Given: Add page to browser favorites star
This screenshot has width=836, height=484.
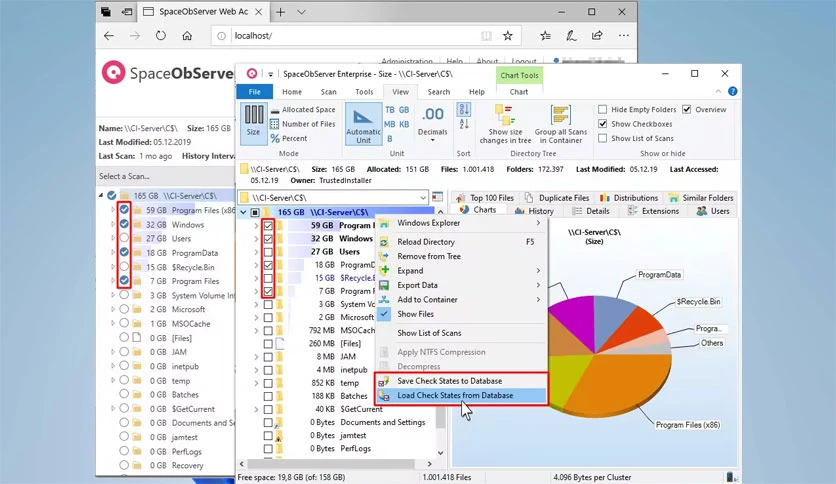Looking at the screenshot, I should [508, 36].
